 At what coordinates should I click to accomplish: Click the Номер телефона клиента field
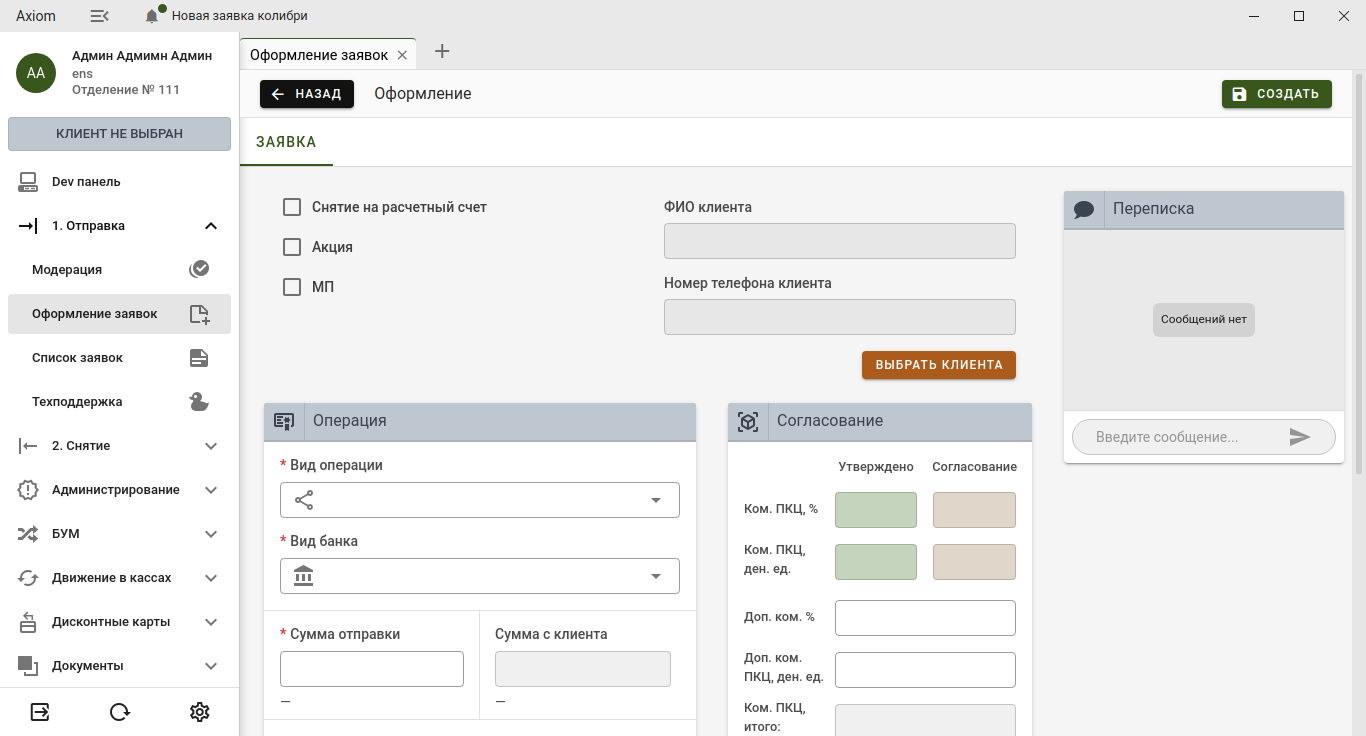click(840, 317)
